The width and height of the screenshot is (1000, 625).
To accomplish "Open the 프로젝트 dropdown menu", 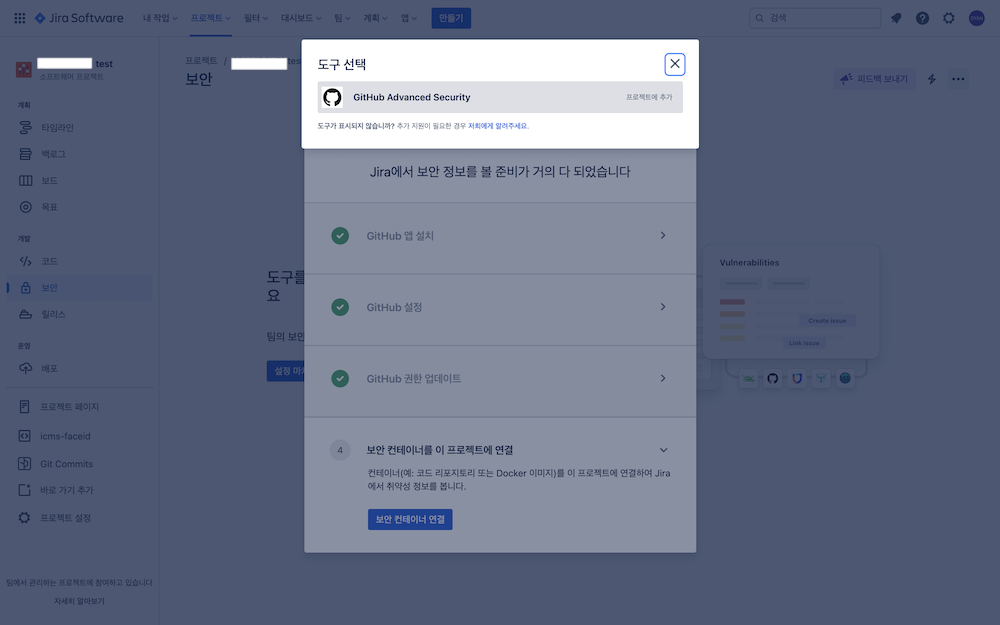I will 210,18.
